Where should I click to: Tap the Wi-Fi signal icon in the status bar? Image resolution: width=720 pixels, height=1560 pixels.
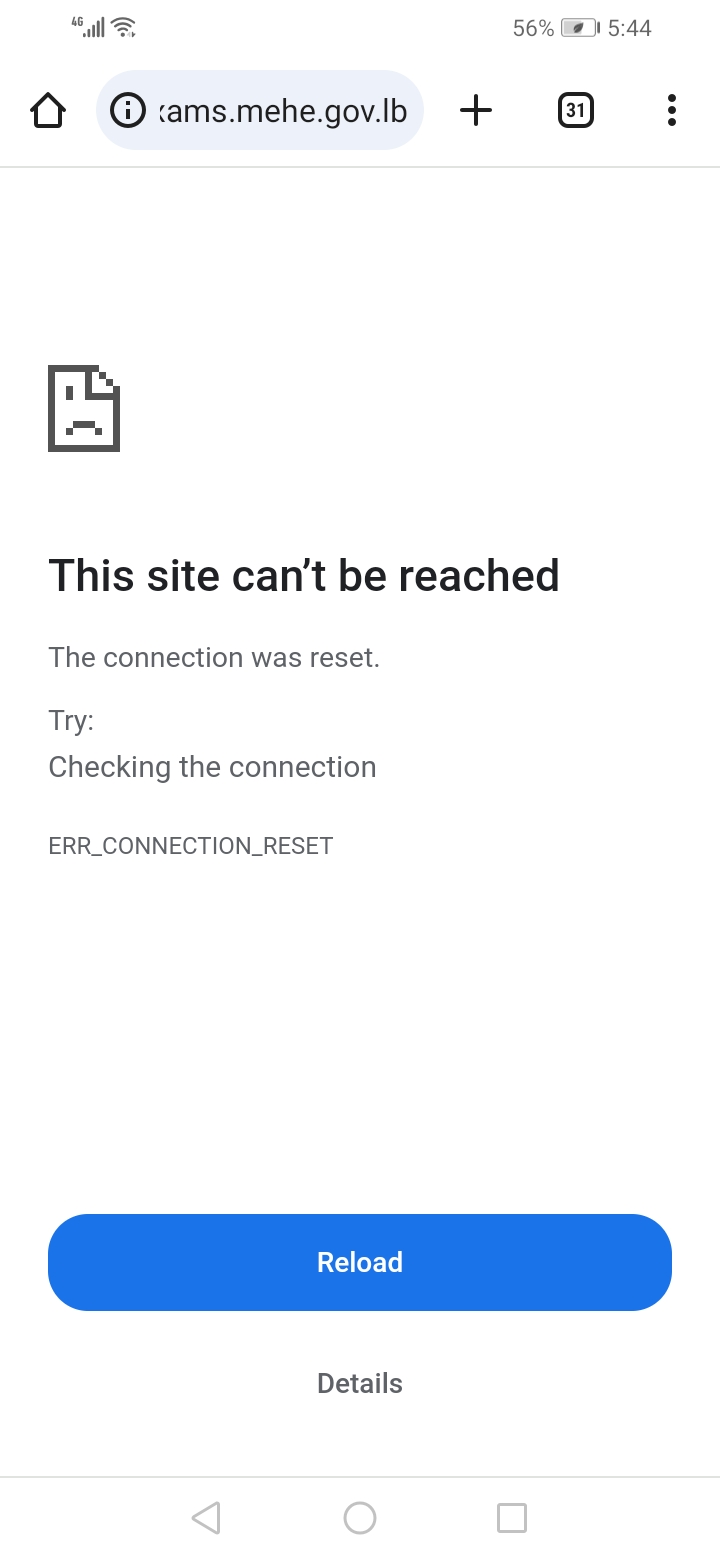coord(124,28)
